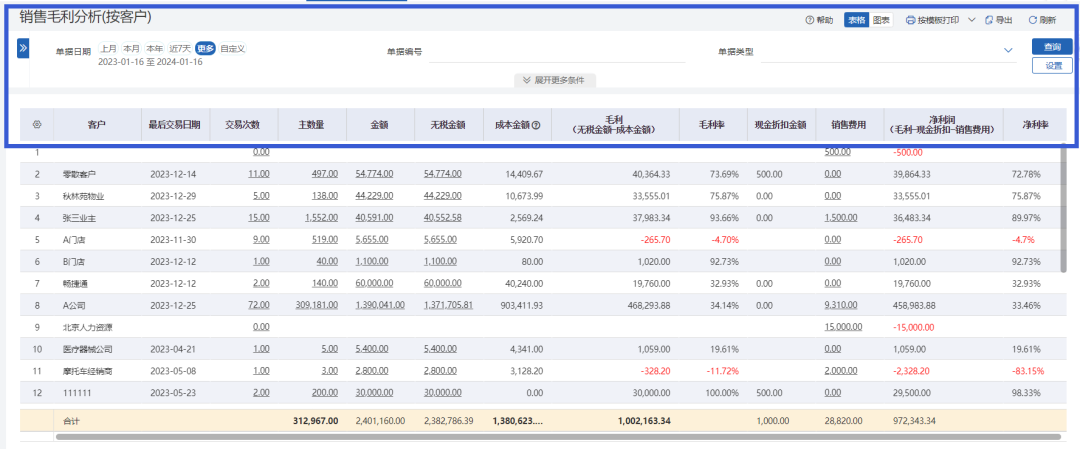Click the 设置 button
1080x449 pixels.
1052,66
